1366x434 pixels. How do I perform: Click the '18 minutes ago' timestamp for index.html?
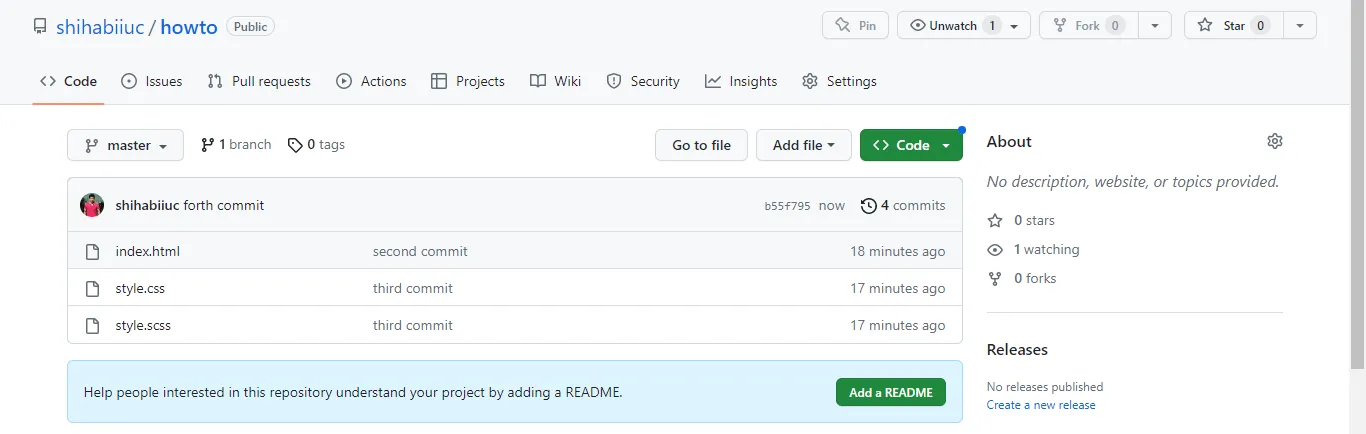point(897,251)
